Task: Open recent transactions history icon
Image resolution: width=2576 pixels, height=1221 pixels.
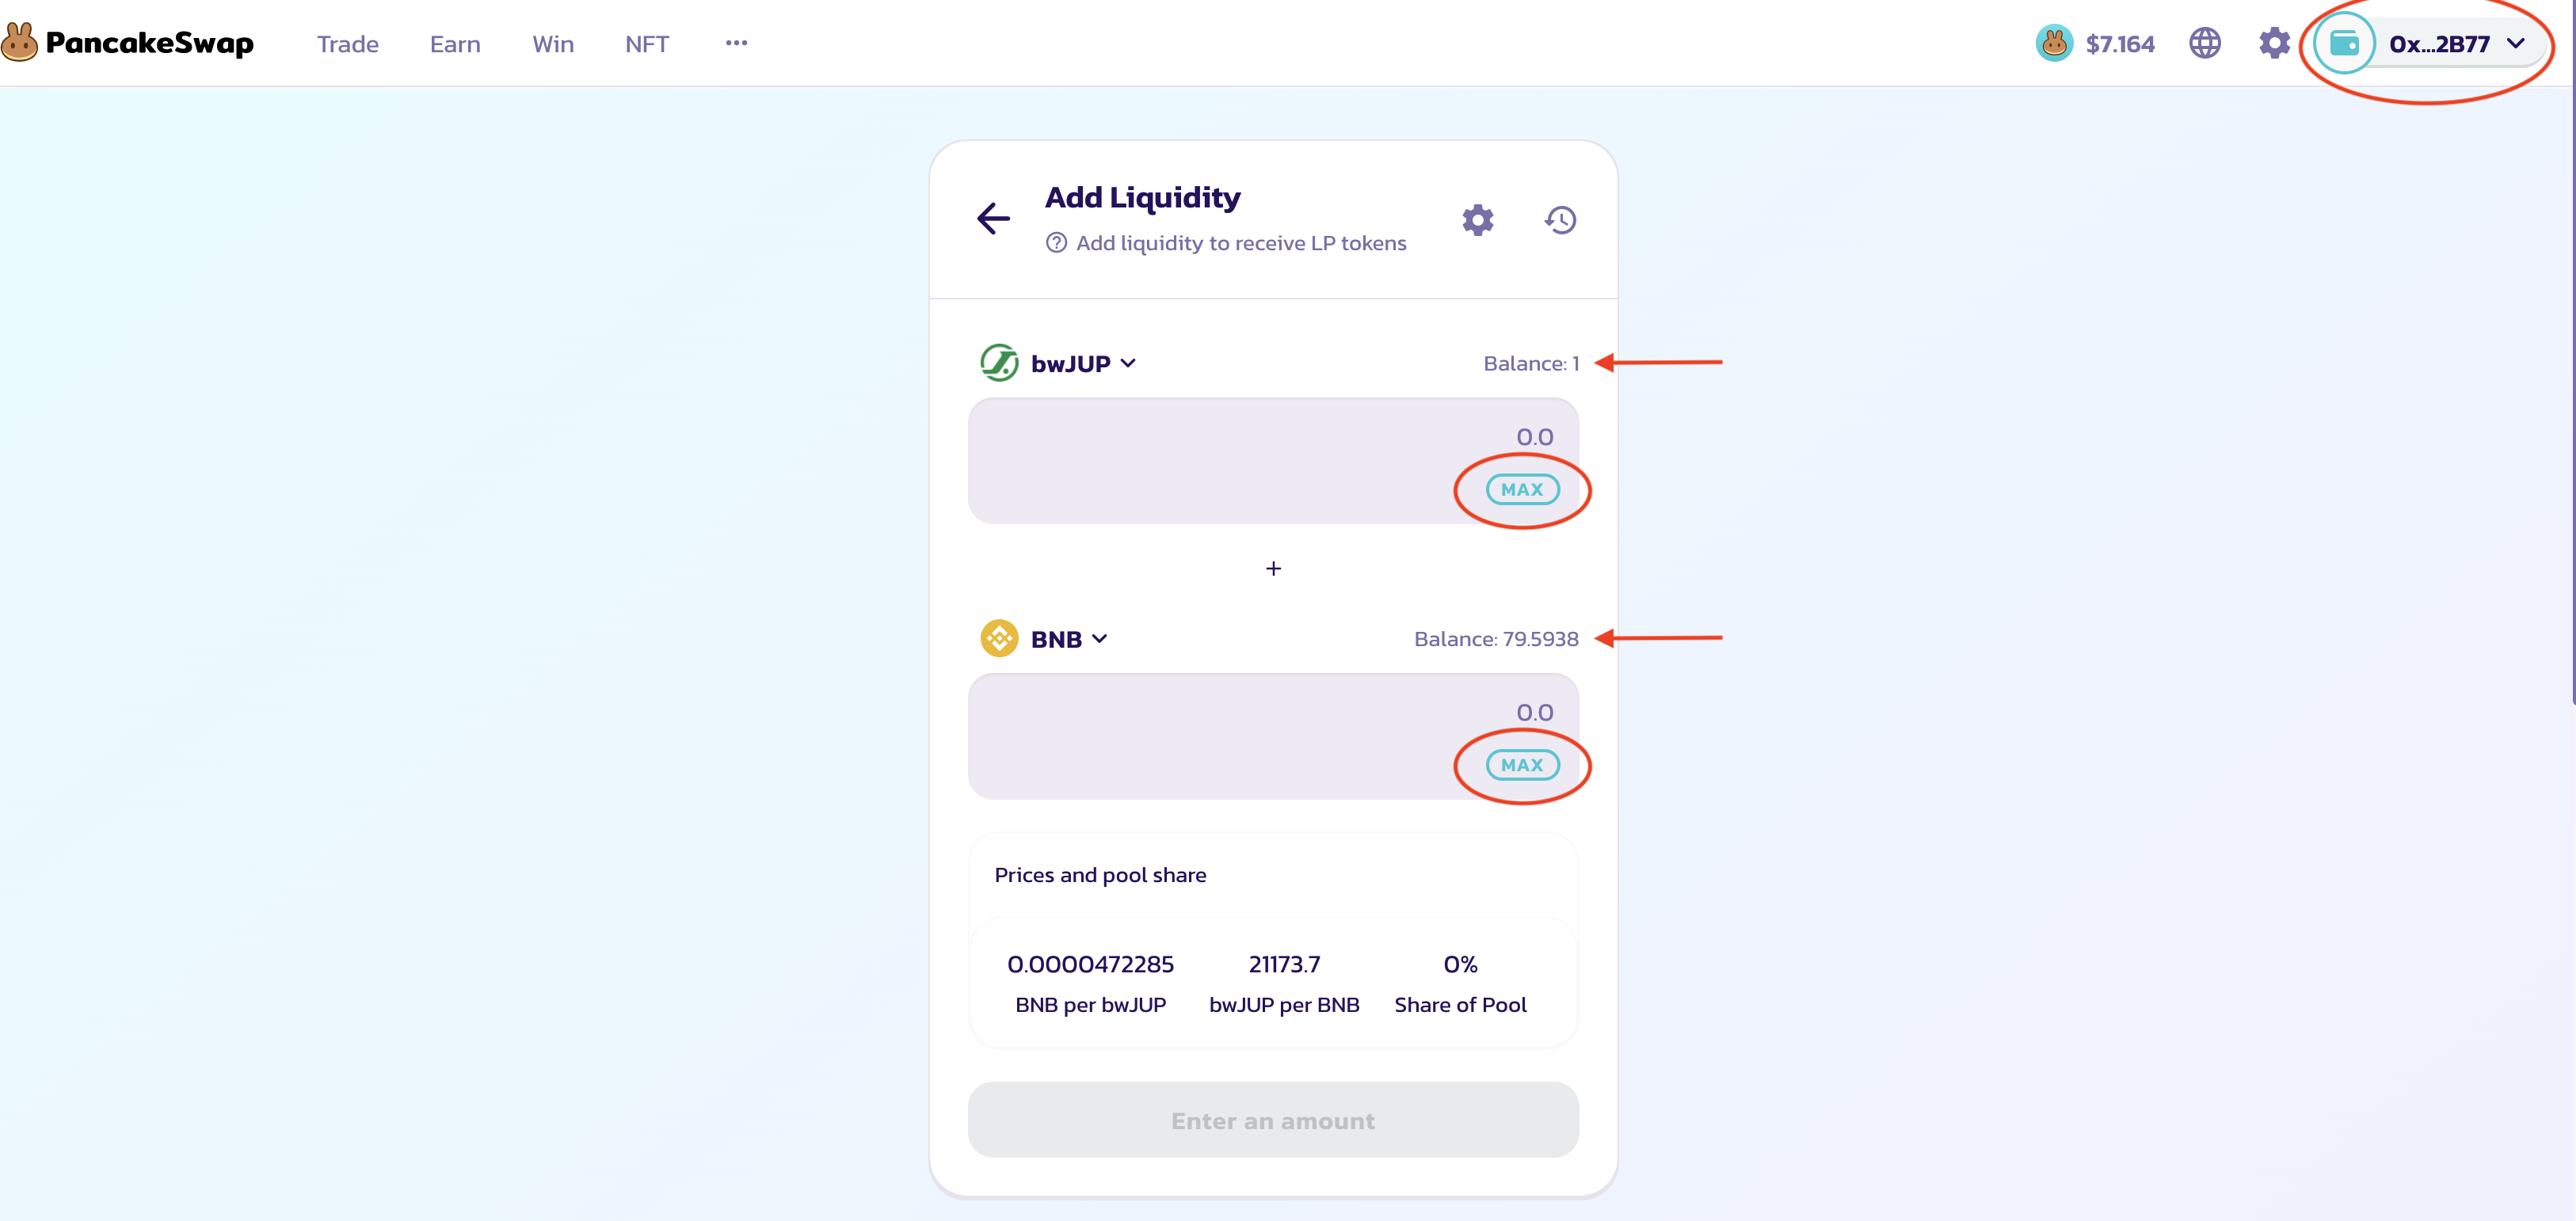Action: point(1560,220)
